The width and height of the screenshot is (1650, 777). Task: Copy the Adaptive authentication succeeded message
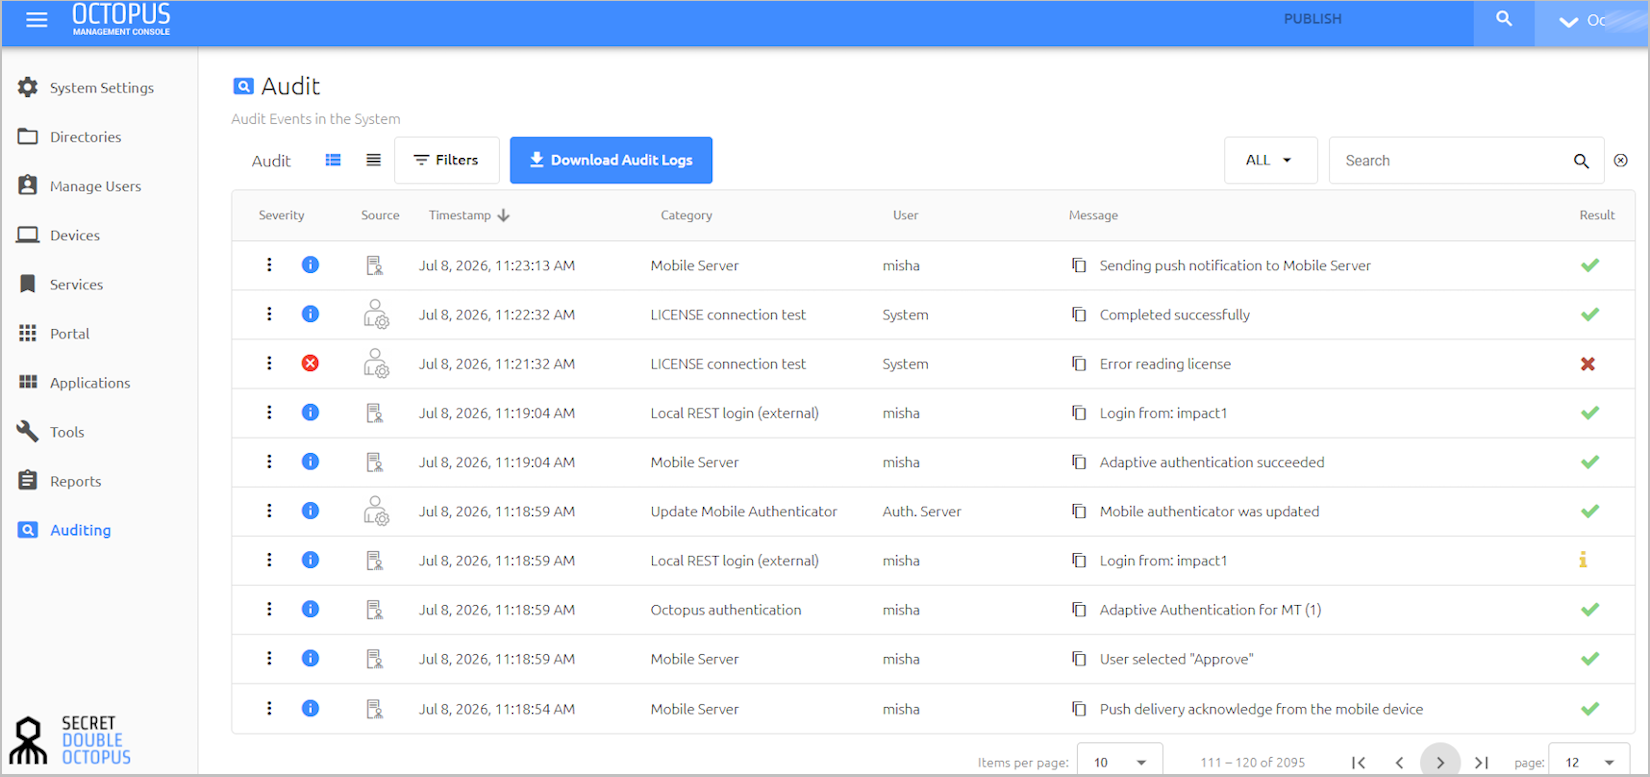pyautogui.click(x=1079, y=462)
